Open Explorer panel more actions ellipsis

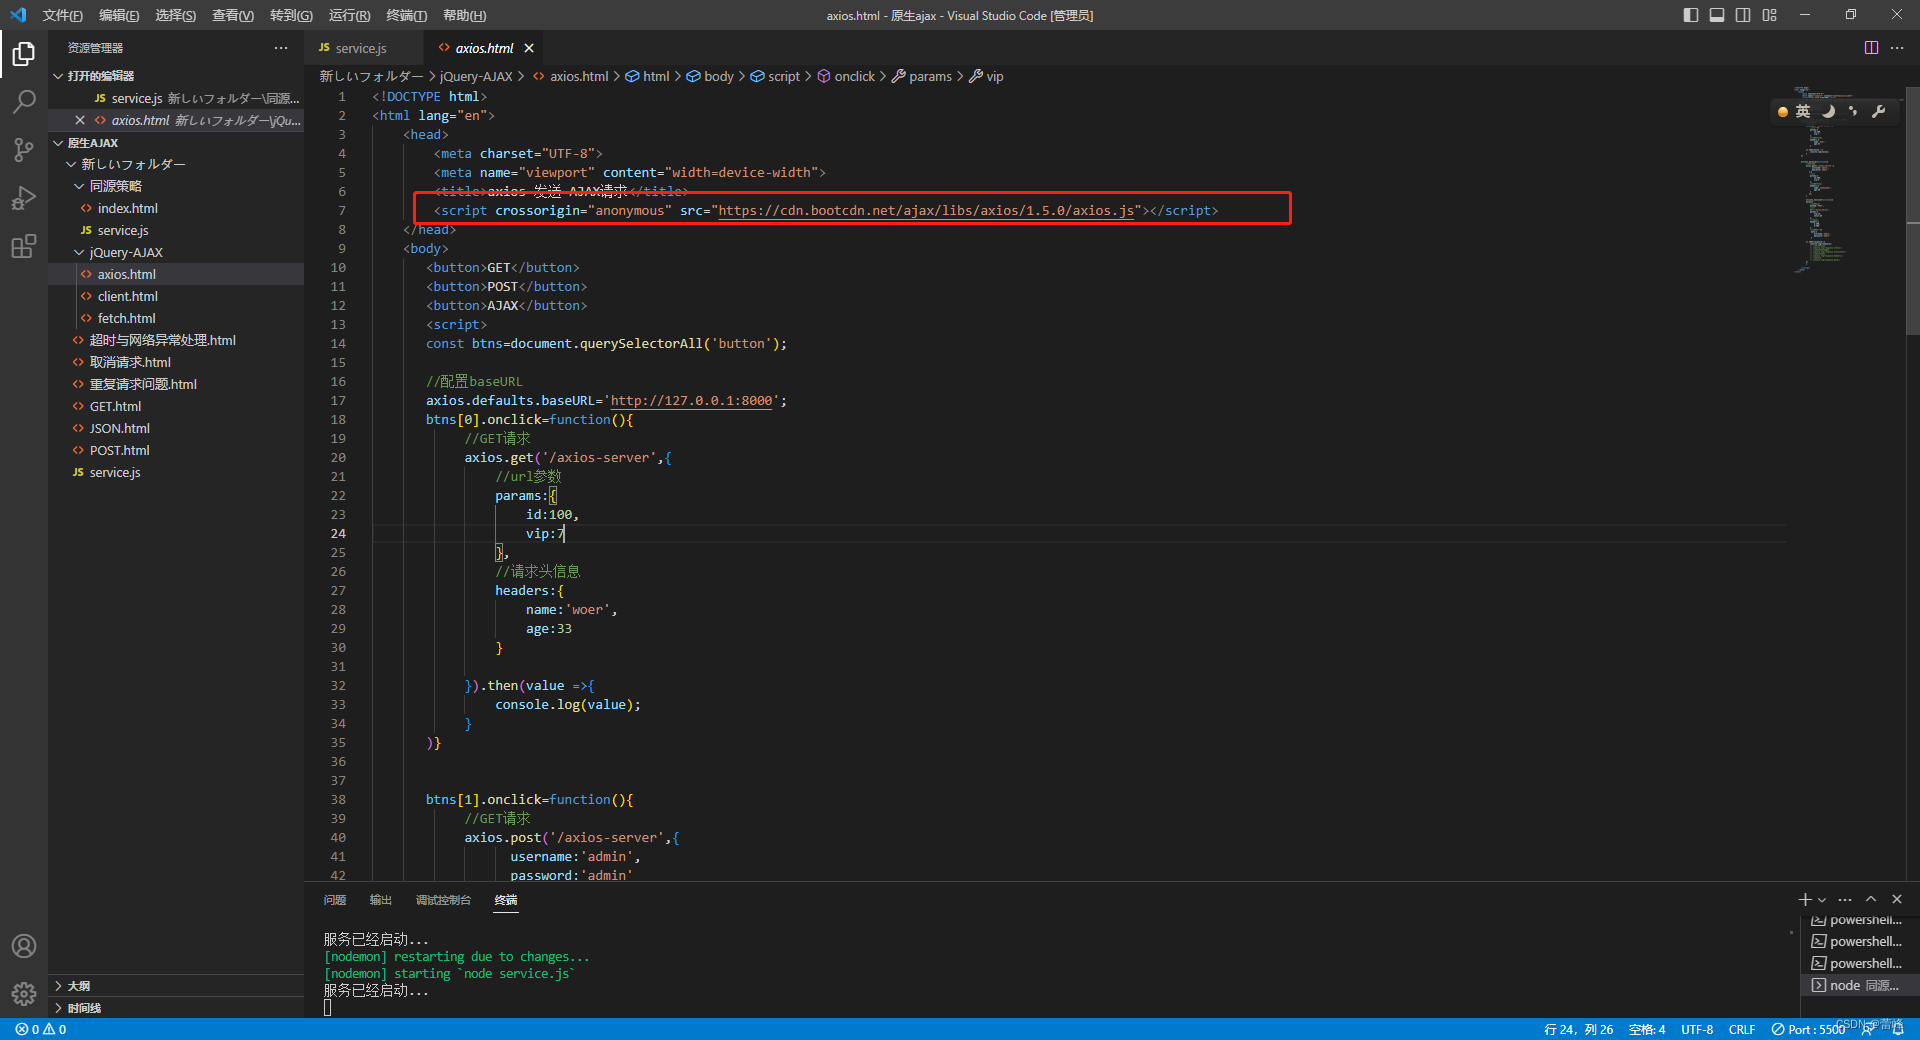(281, 48)
